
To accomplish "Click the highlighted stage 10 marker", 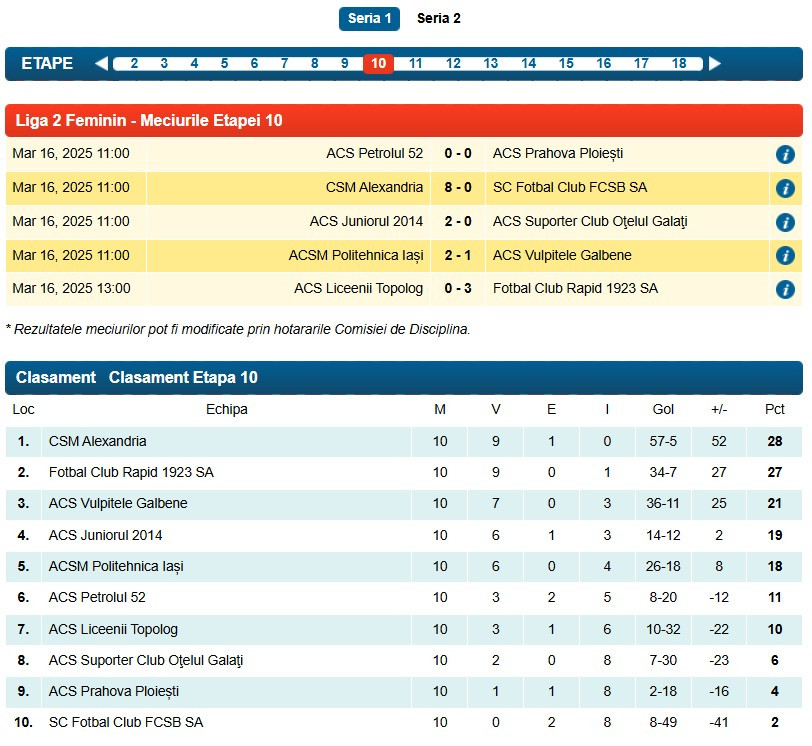I will 378,64.
